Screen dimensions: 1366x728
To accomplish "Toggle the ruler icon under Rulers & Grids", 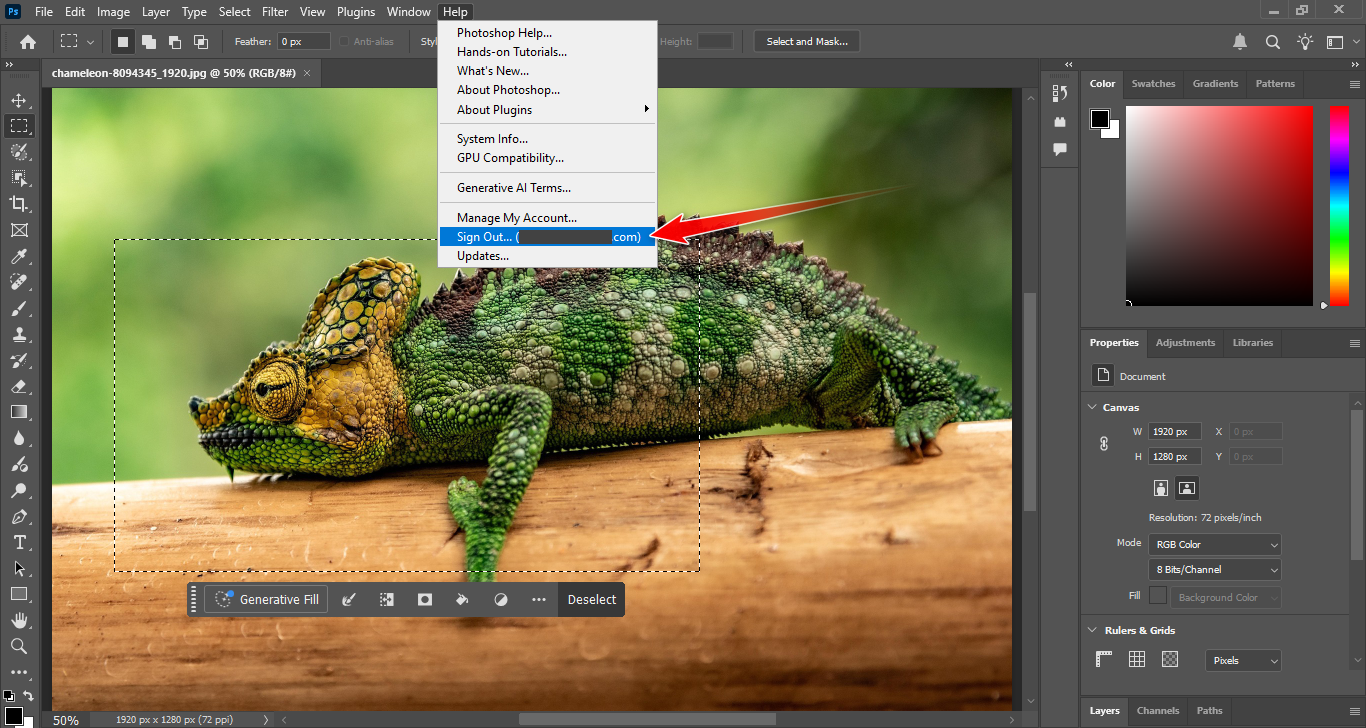I will 1104,659.
